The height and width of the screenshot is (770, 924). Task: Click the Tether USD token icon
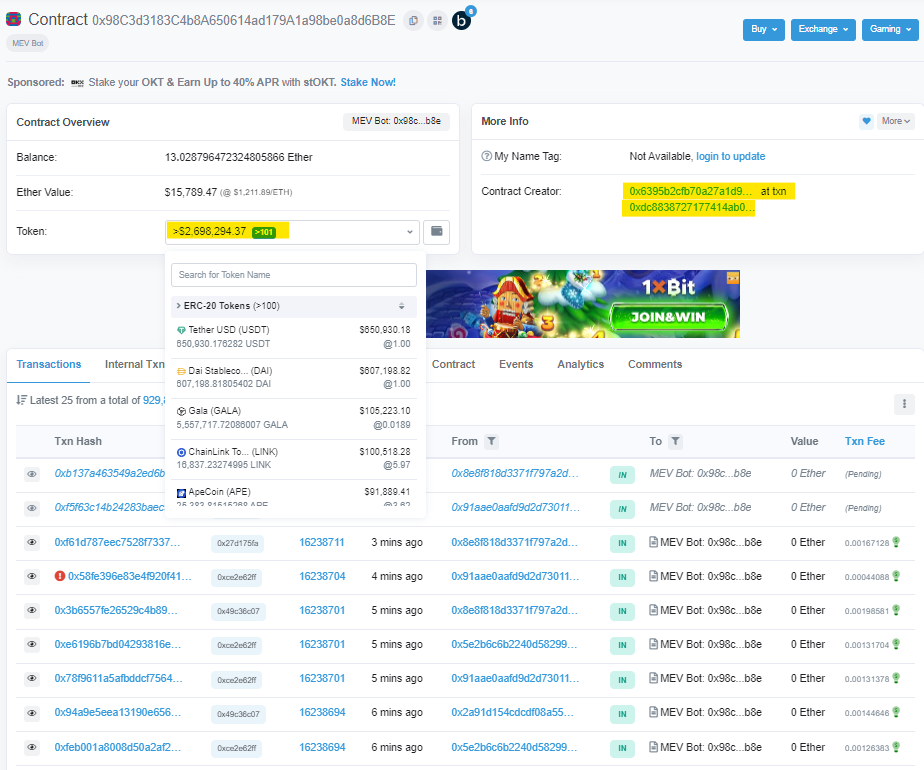pyautogui.click(x=182, y=330)
